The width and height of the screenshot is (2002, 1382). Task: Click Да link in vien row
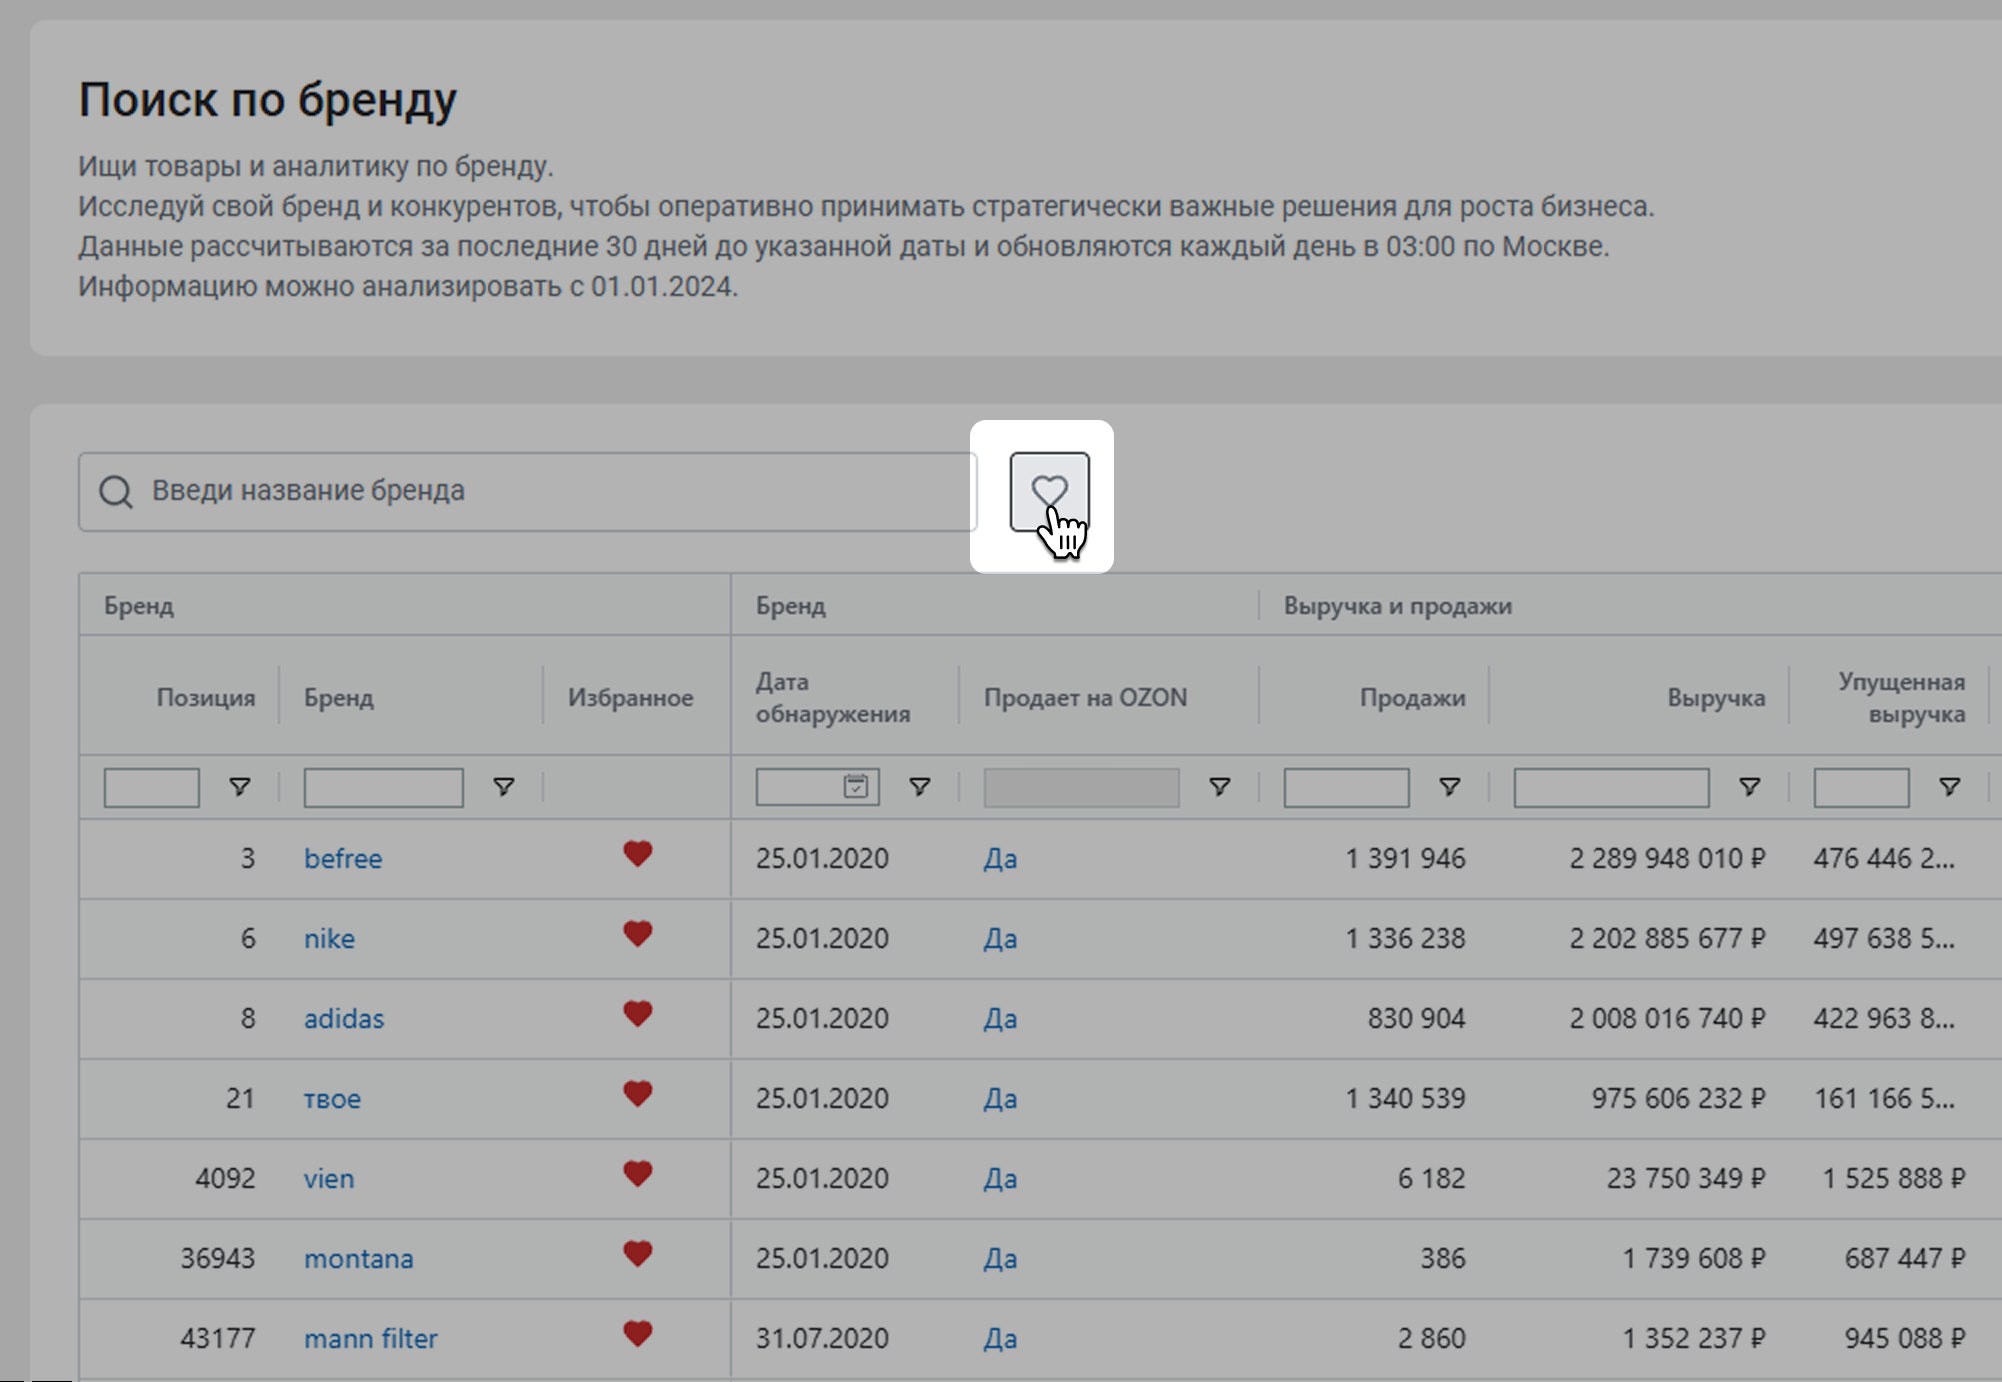(1000, 1178)
